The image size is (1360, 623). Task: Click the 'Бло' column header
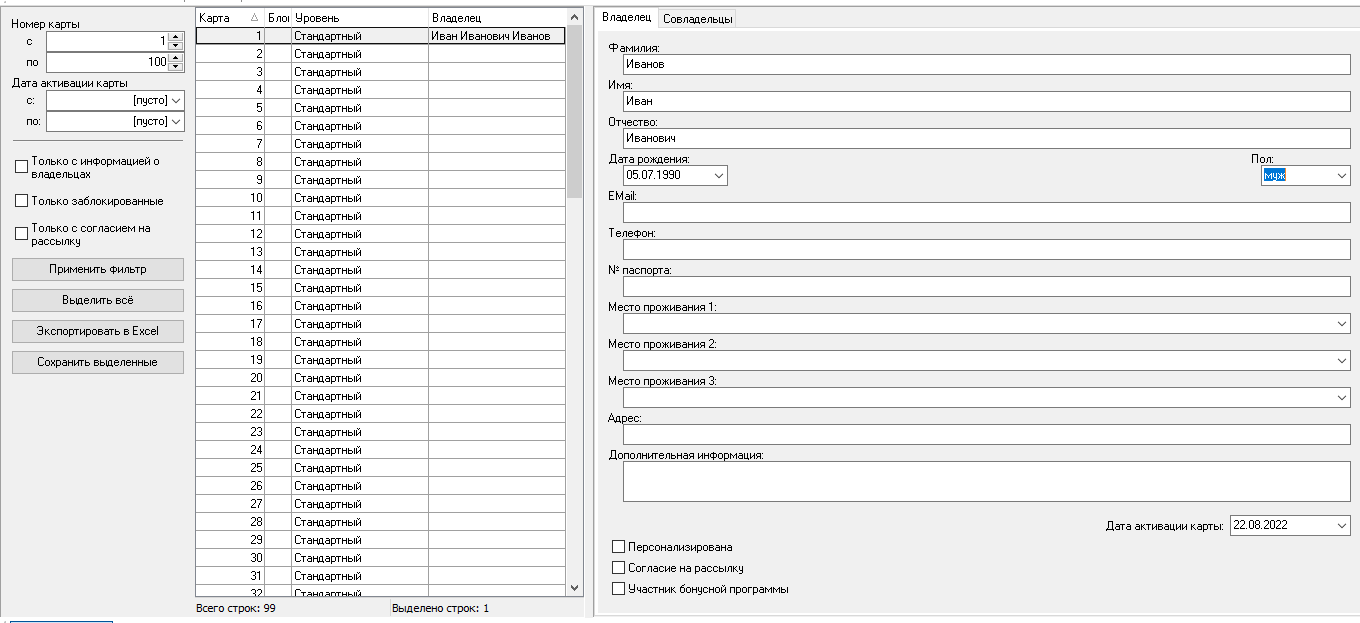coord(278,18)
